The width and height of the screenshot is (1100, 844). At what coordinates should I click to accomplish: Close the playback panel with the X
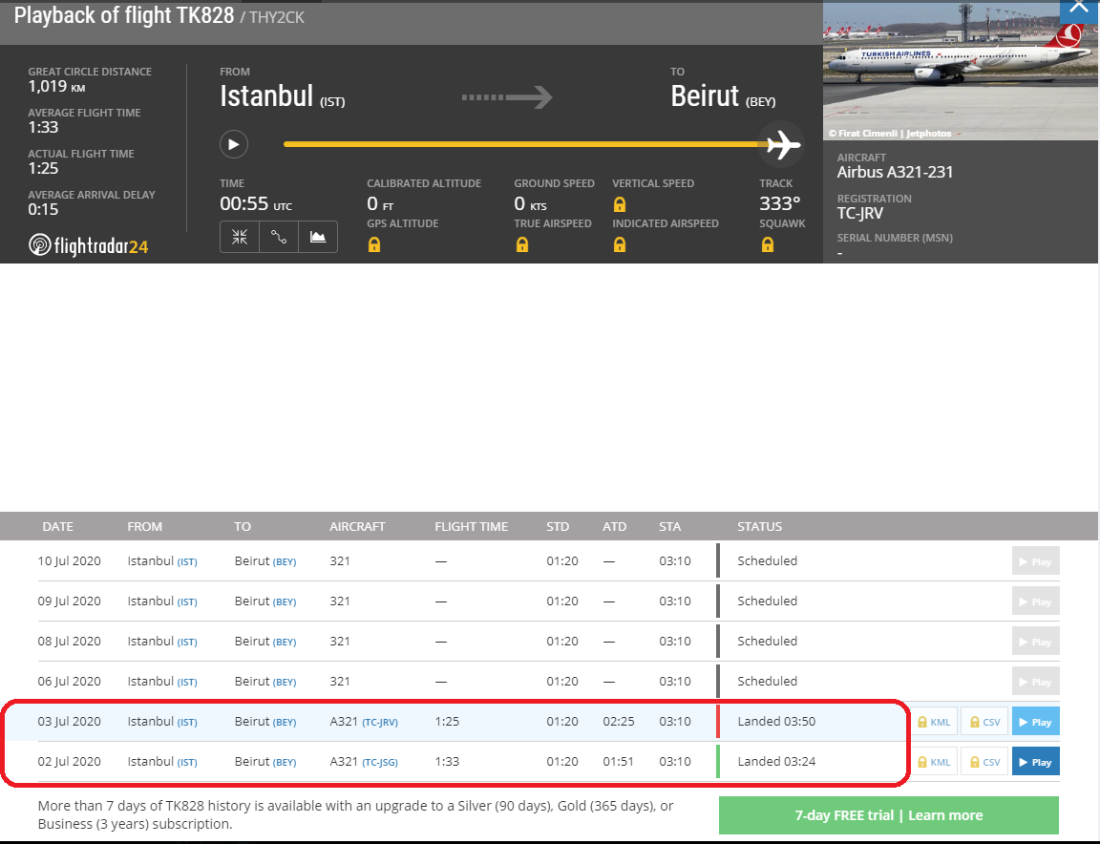(x=1079, y=8)
